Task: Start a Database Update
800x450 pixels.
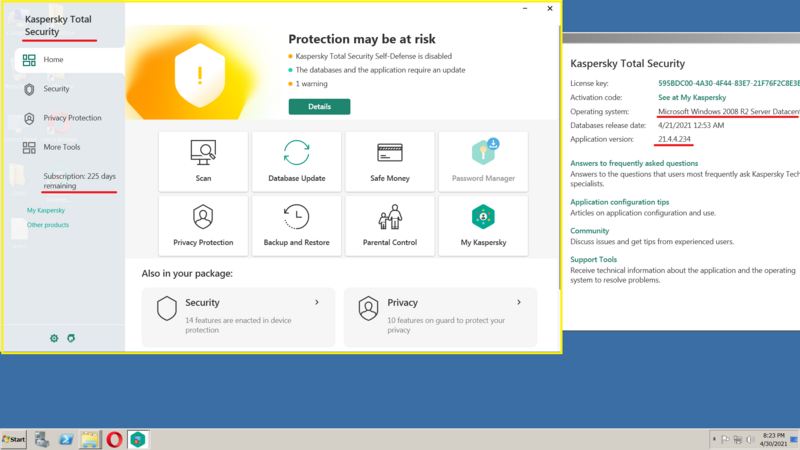Action: coord(296,161)
